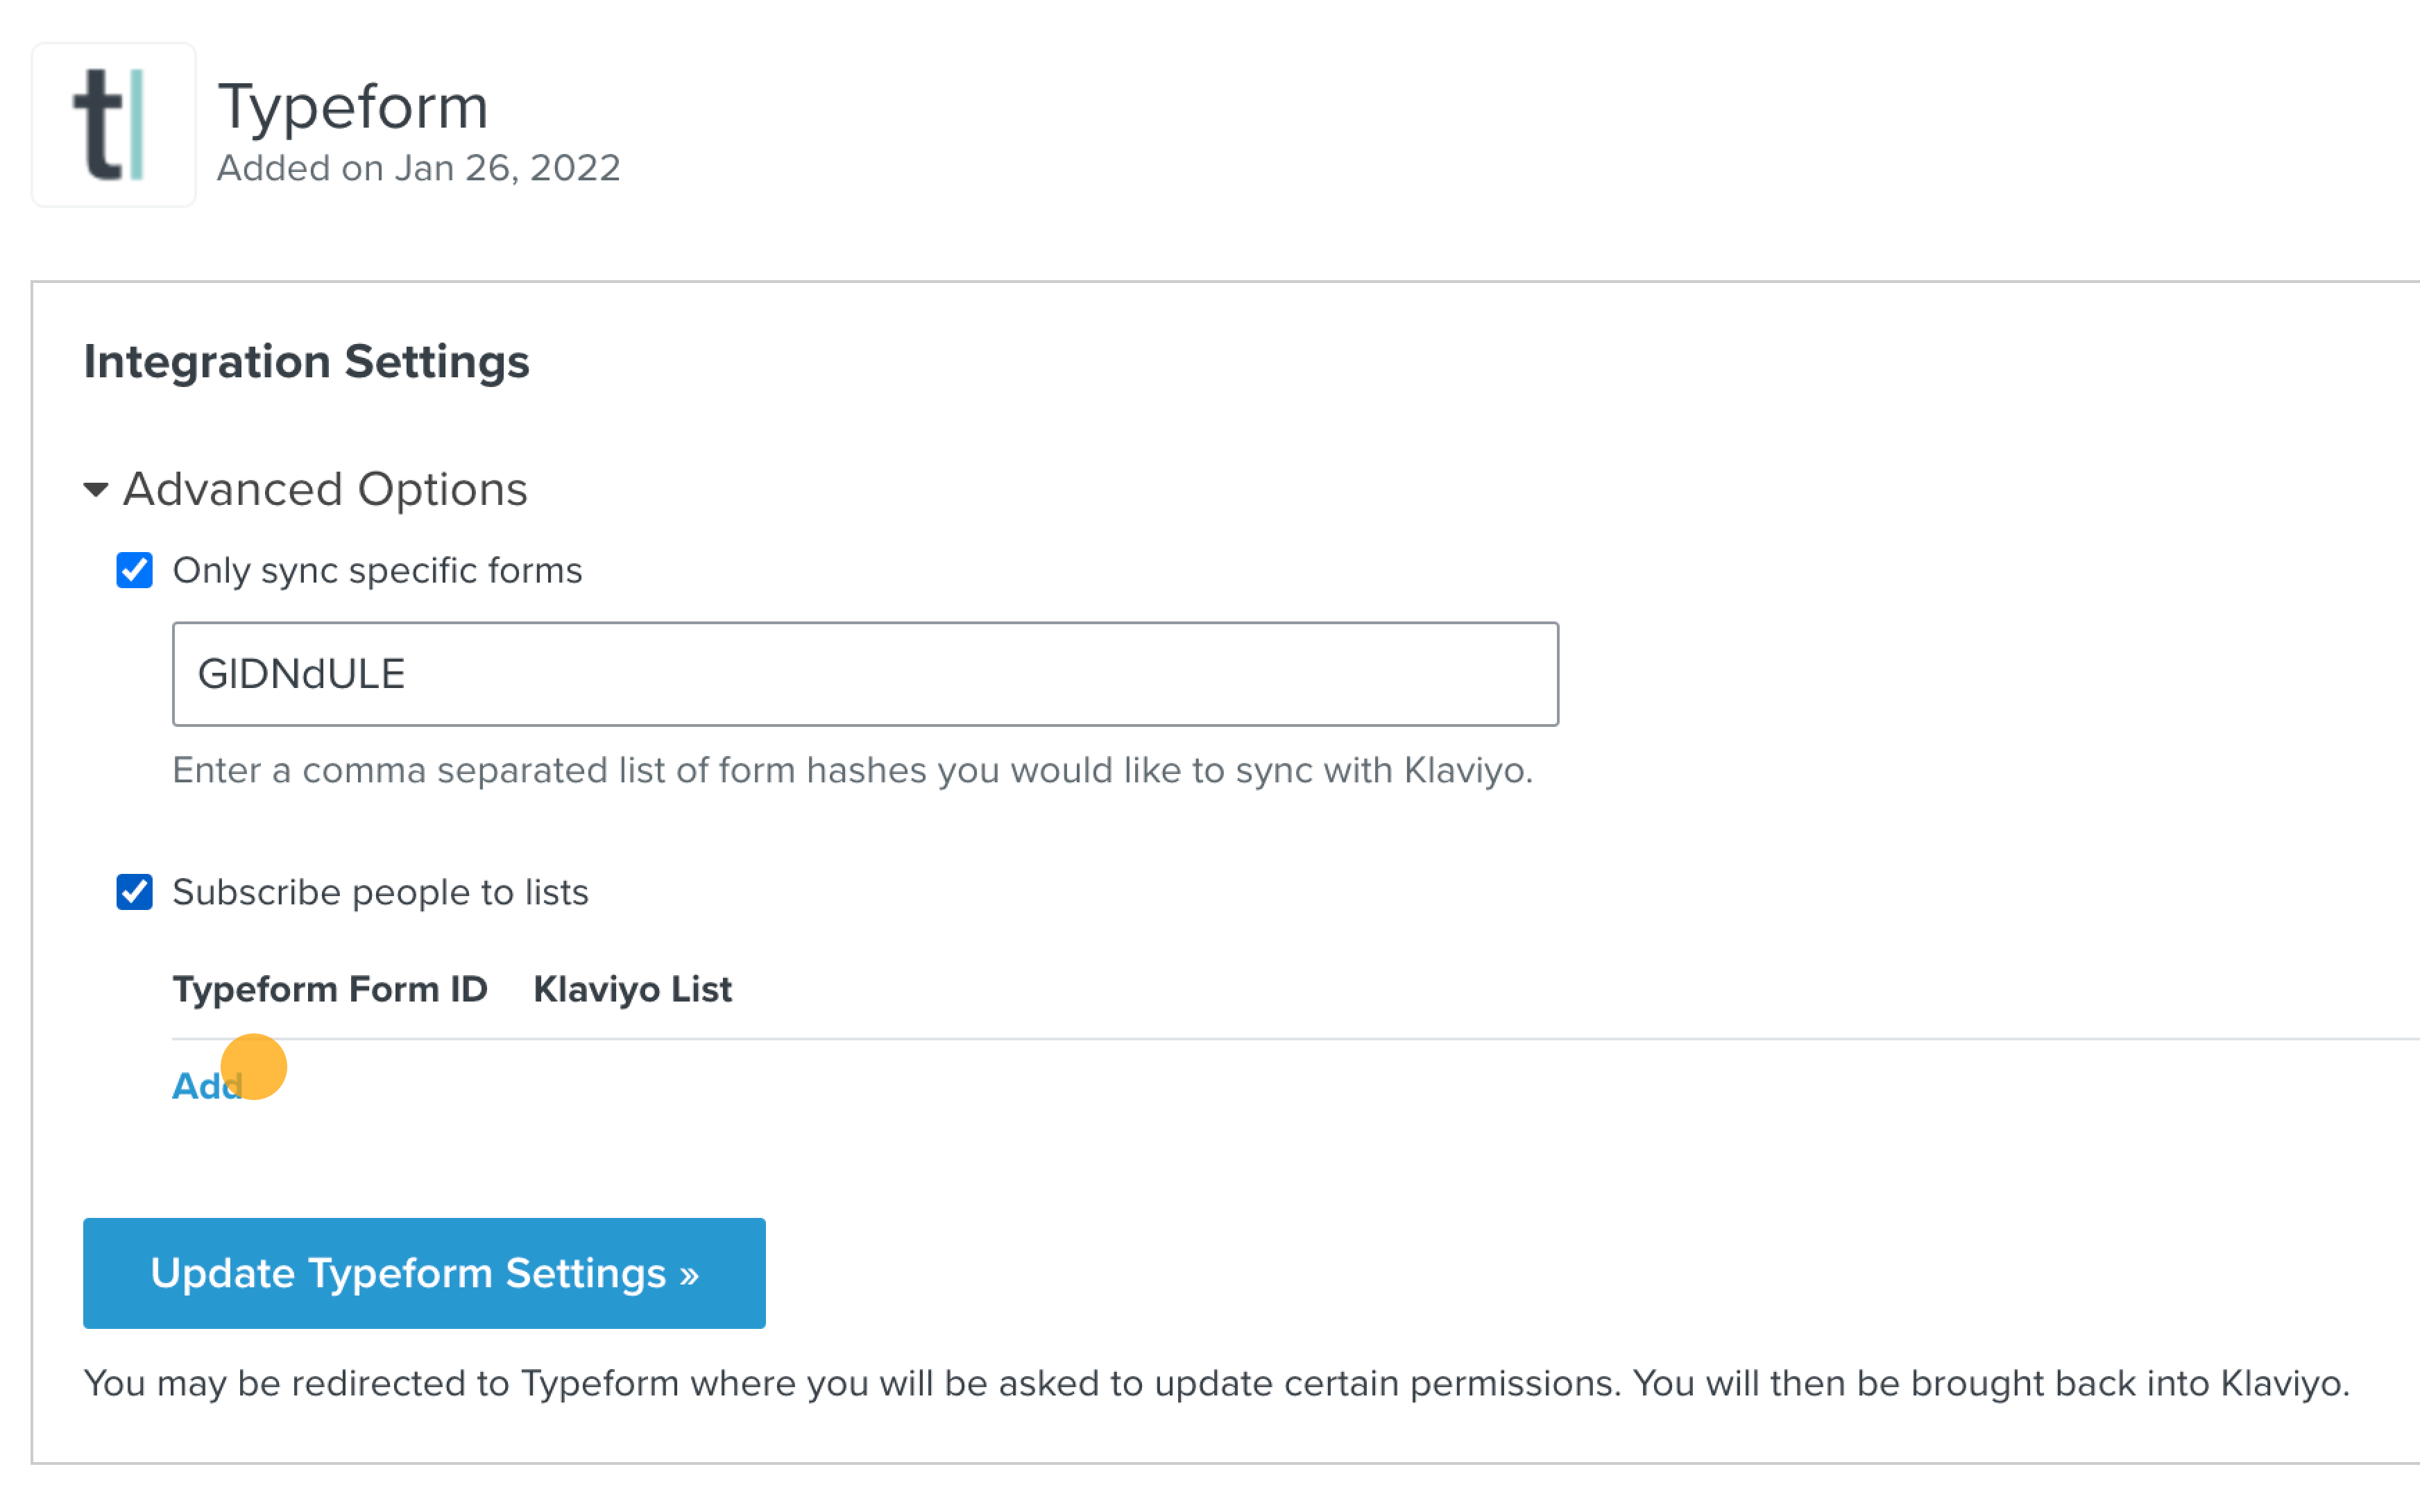
Task: Click the Integration Settings heading
Action: 306,362
